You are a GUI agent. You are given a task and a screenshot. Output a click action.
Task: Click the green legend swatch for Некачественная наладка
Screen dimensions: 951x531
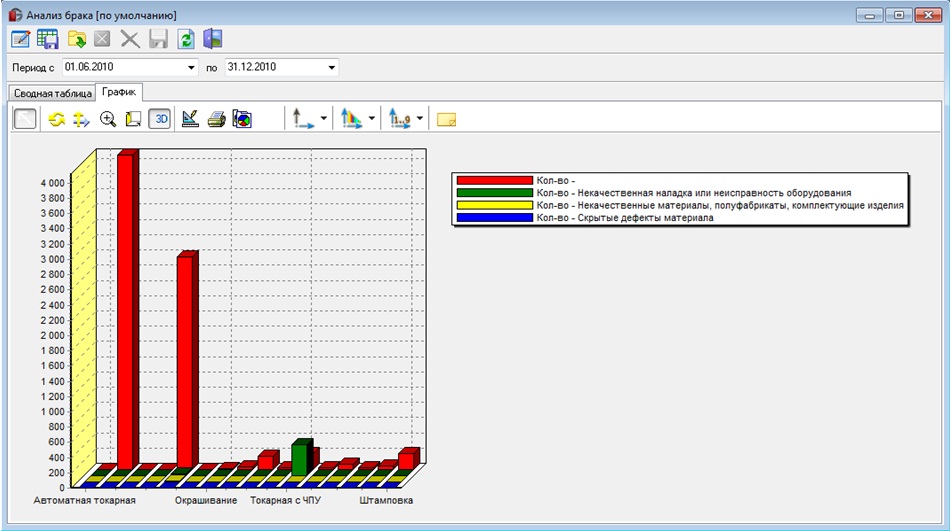[495, 193]
